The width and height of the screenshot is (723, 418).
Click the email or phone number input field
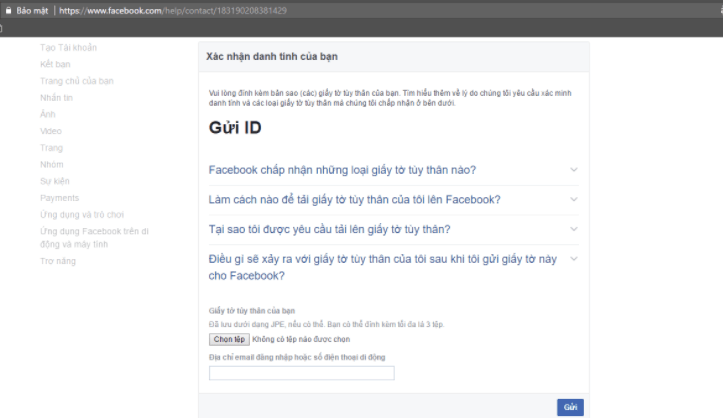pyautogui.click(x=302, y=373)
